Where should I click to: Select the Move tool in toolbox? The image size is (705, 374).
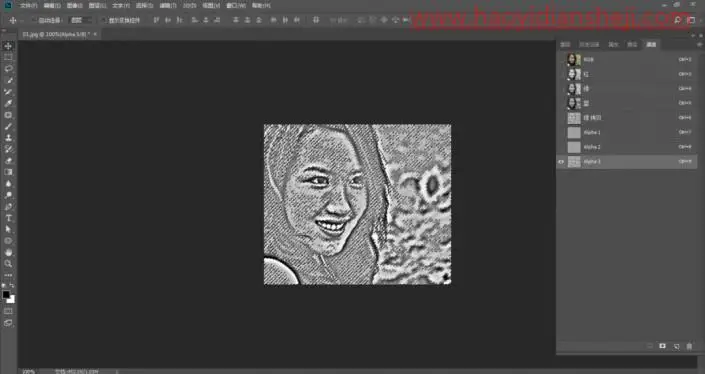(x=8, y=46)
